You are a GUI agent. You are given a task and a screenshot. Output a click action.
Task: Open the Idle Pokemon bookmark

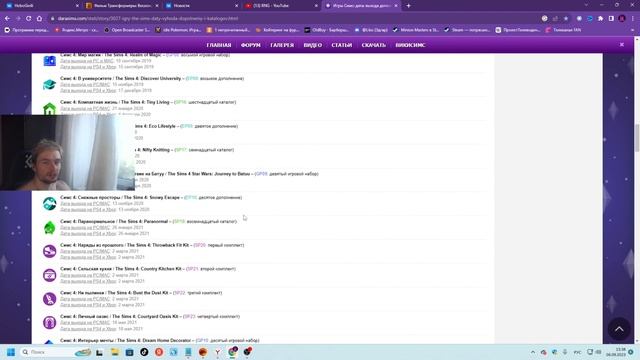coord(178,30)
